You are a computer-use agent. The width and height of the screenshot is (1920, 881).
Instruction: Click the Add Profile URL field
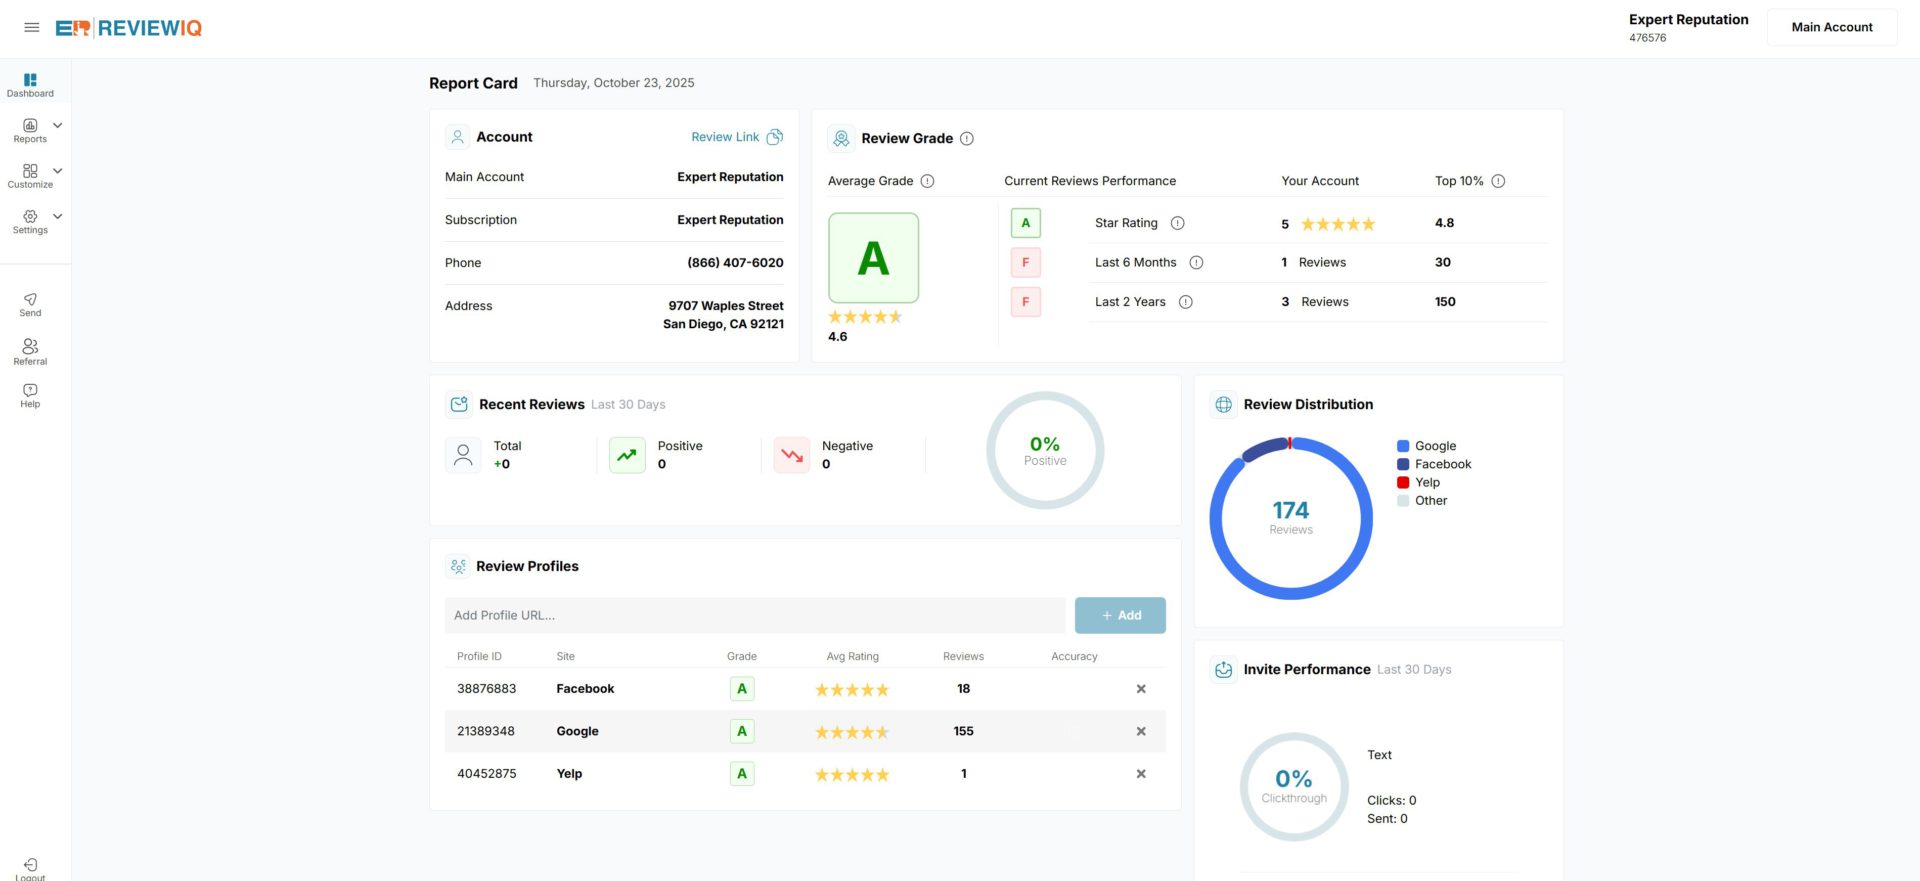point(754,616)
